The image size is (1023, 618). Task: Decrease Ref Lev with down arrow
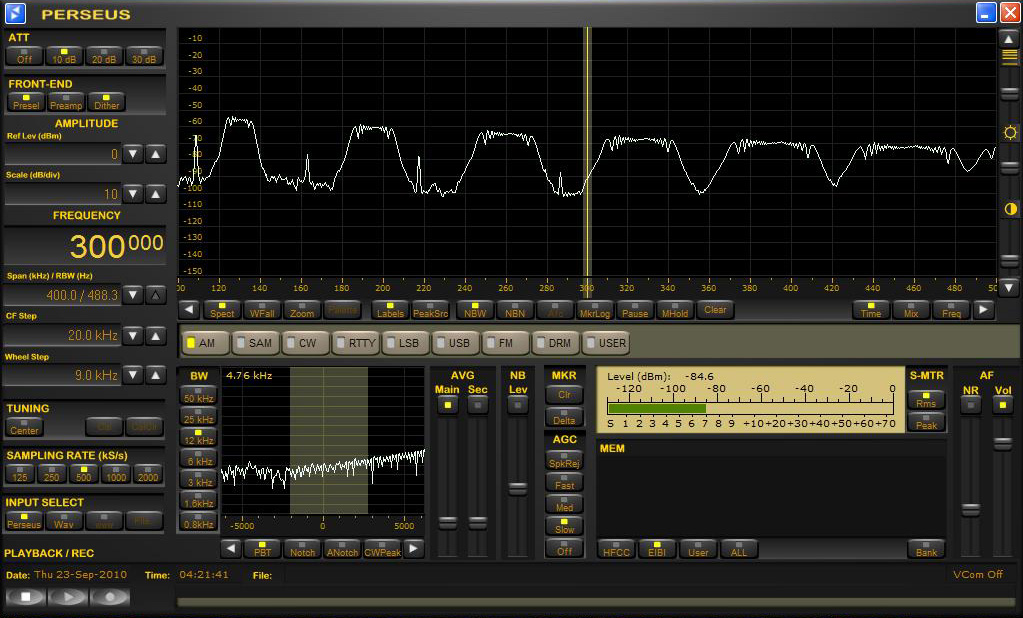point(133,154)
